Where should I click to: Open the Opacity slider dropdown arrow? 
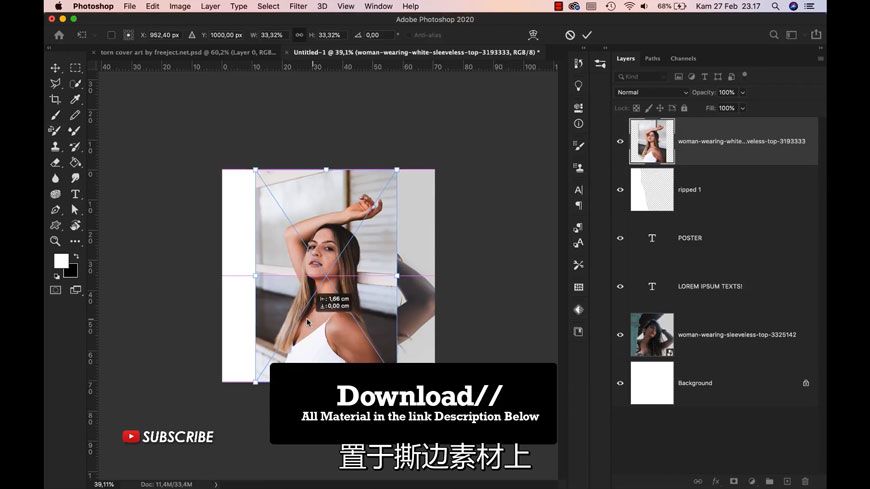pos(742,93)
